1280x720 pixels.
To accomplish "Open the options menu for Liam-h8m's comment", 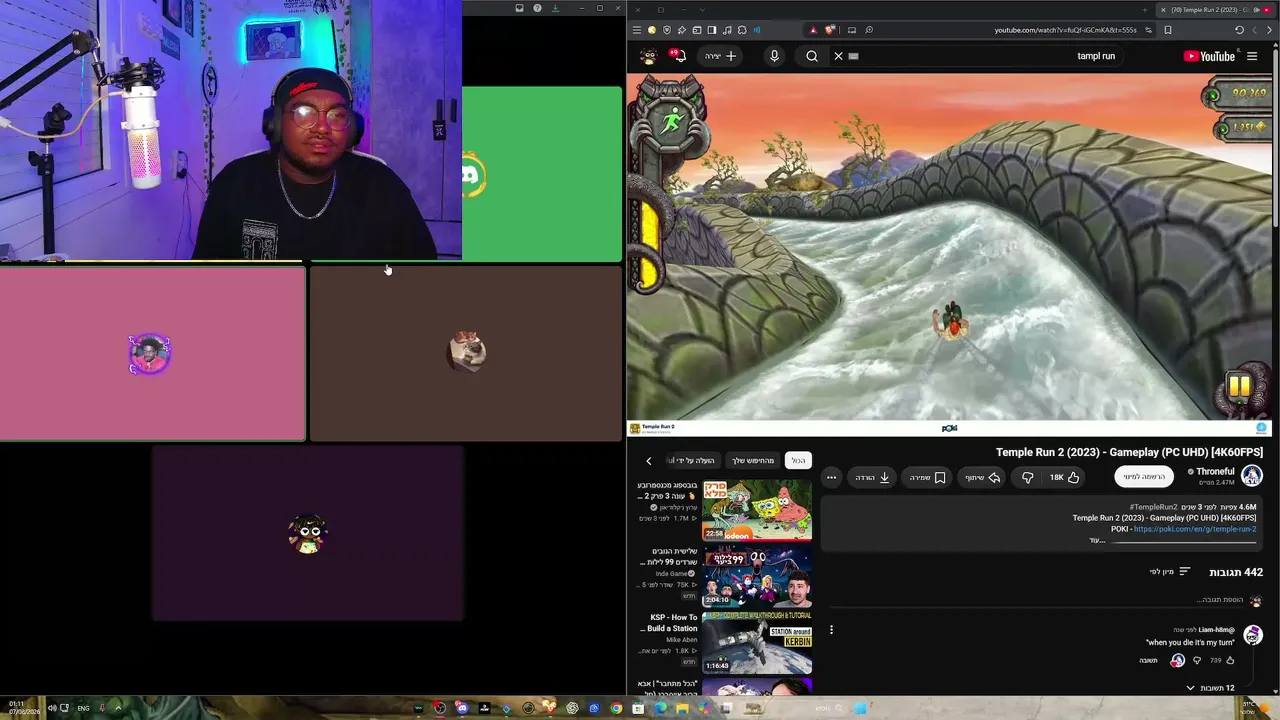I will (831, 630).
